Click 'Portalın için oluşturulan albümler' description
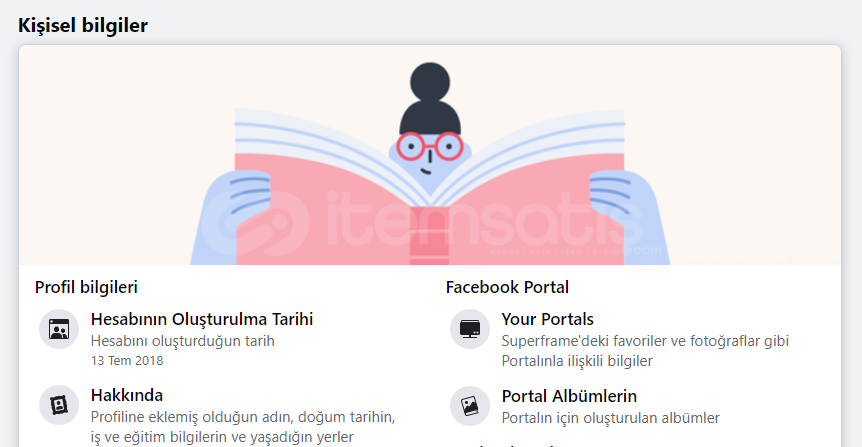This screenshot has height=447, width=862. pos(610,418)
